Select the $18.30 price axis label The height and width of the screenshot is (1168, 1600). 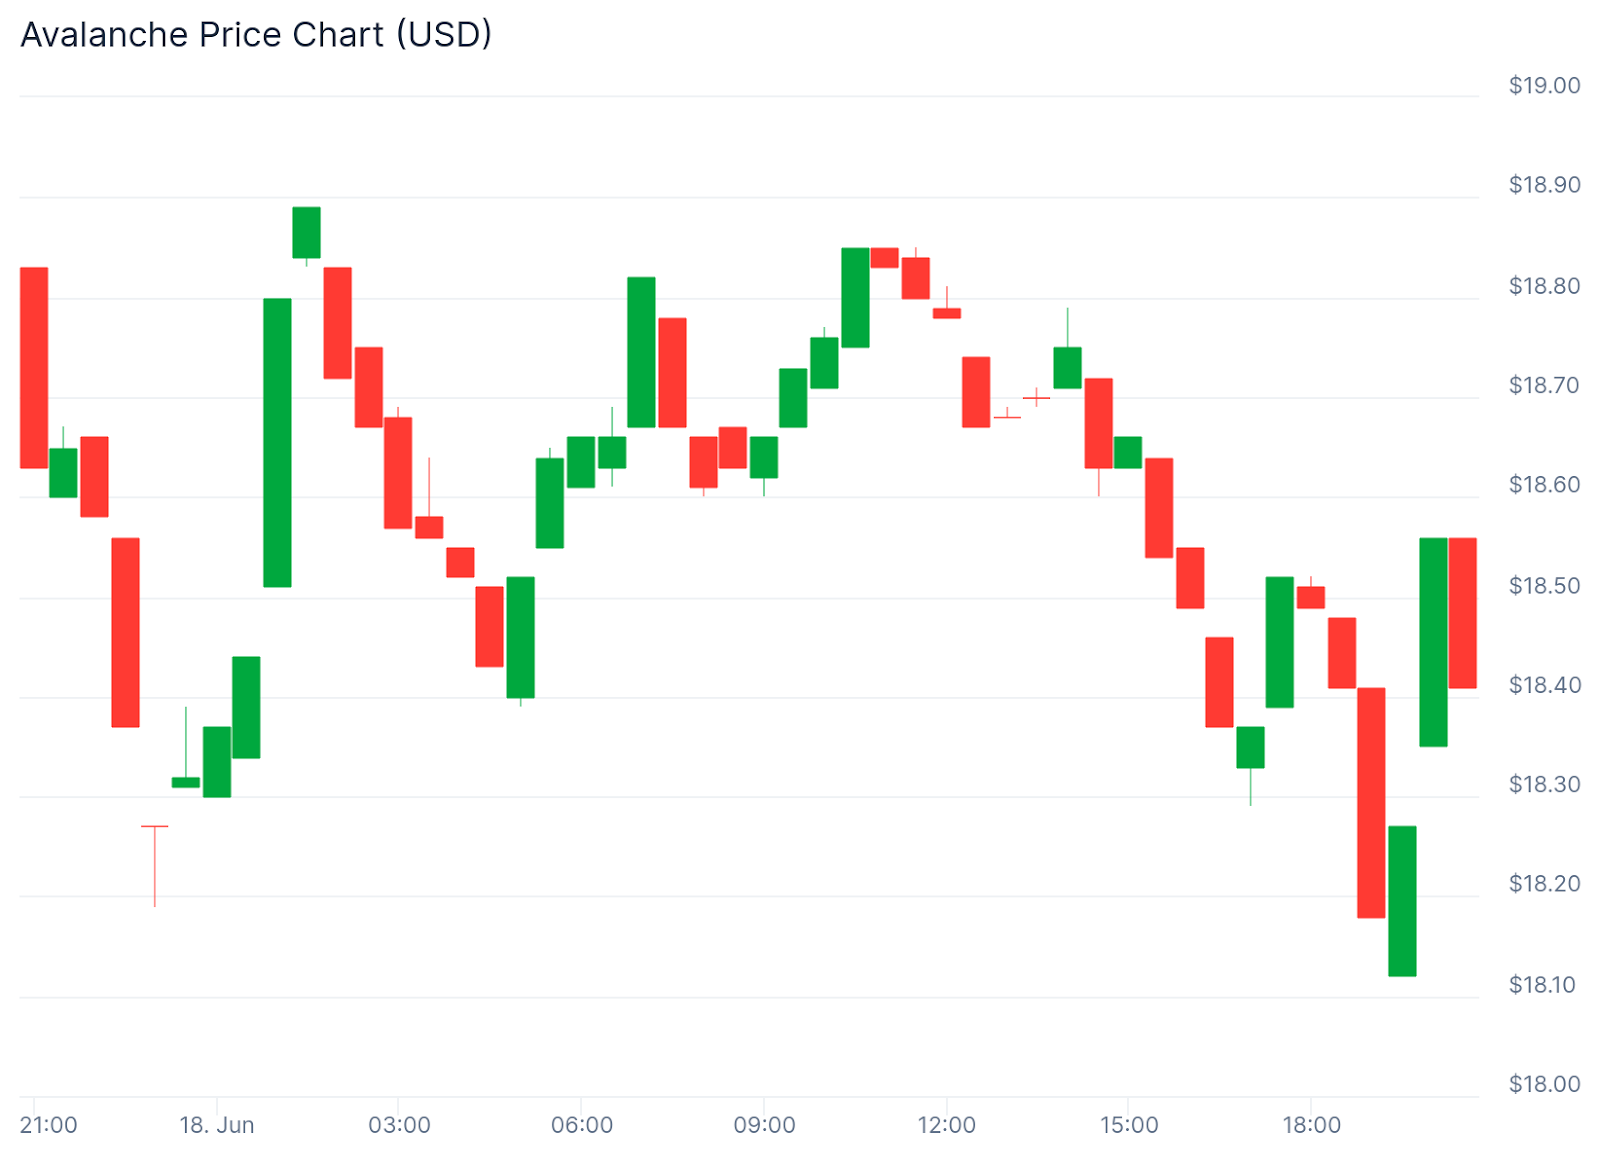[x=1544, y=784]
